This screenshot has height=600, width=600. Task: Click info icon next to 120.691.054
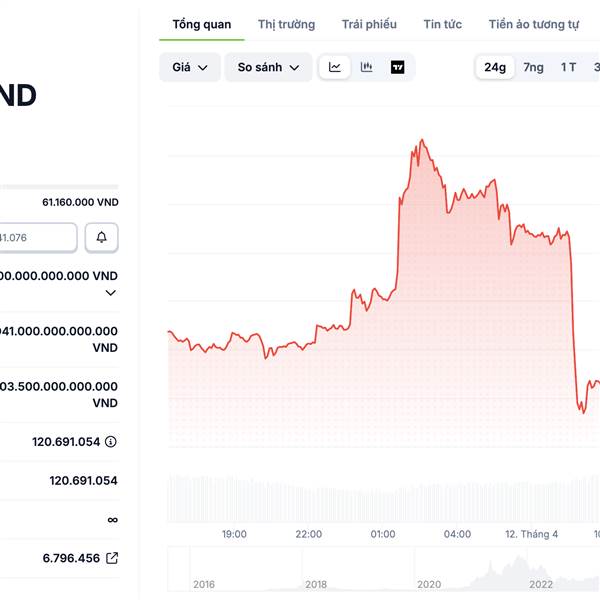click(111, 441)
